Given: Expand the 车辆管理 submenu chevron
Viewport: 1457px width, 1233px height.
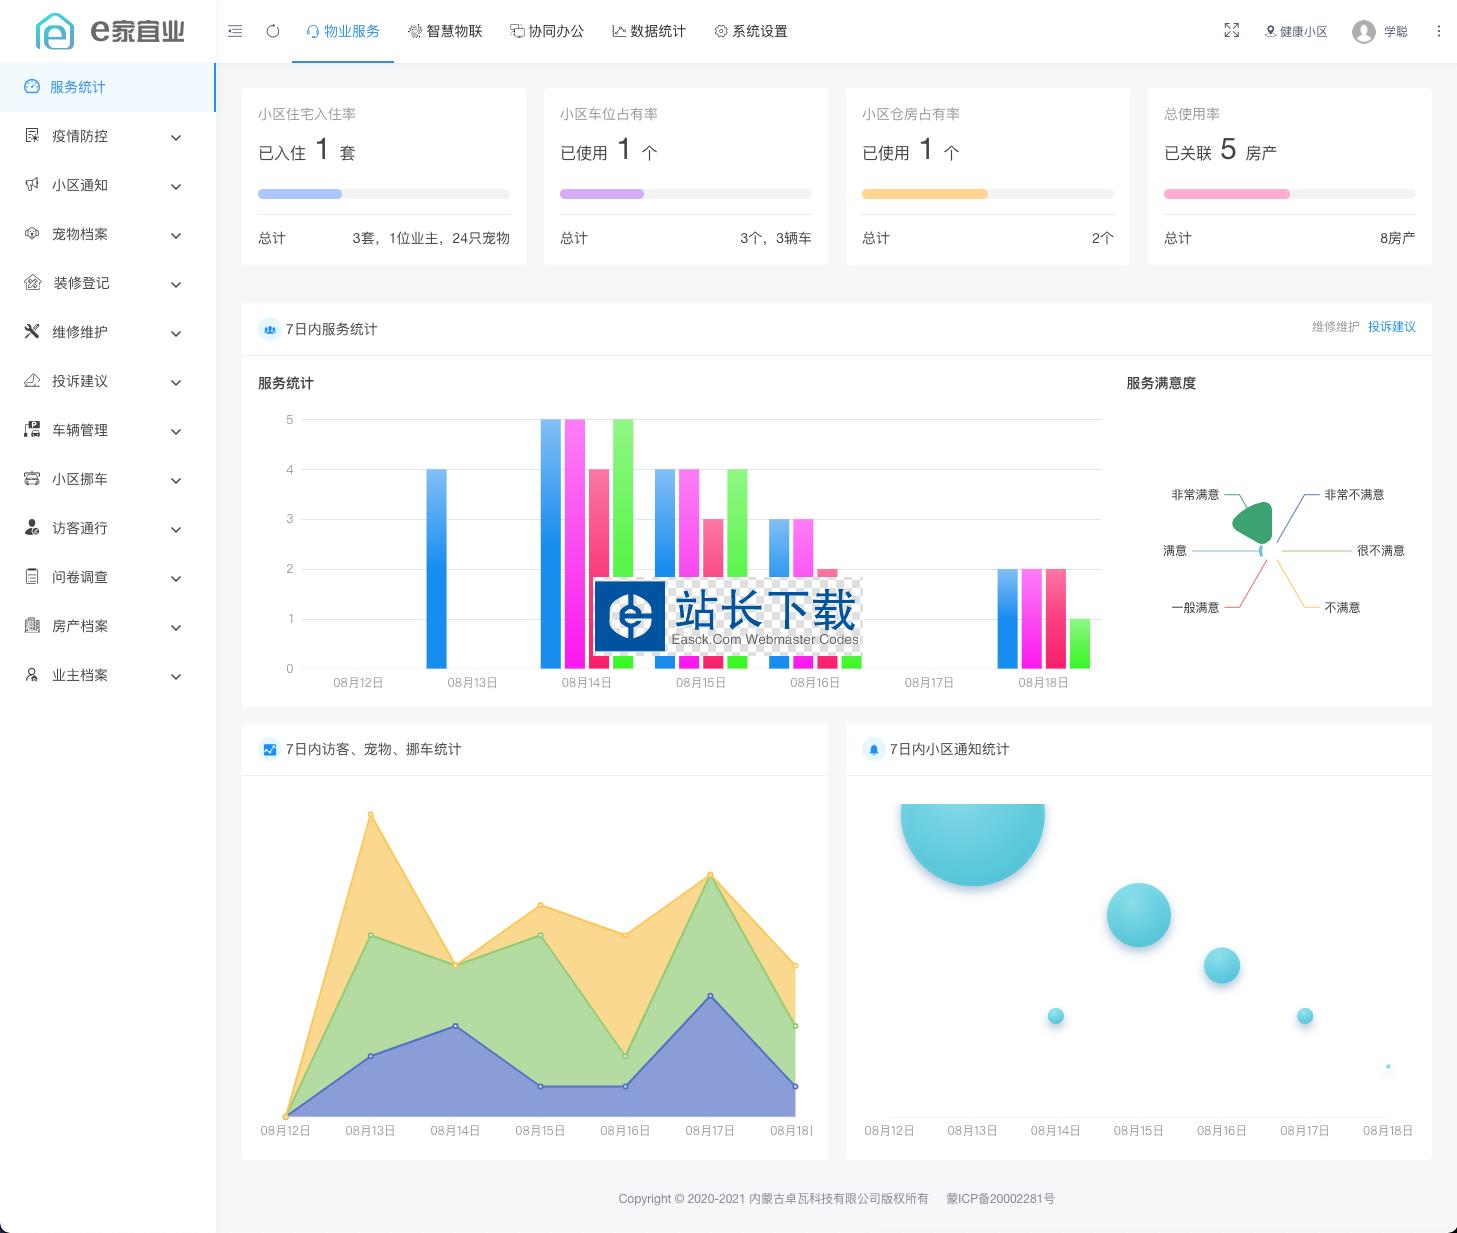Looking at the screenshot, I should click(x=176, y=431).
